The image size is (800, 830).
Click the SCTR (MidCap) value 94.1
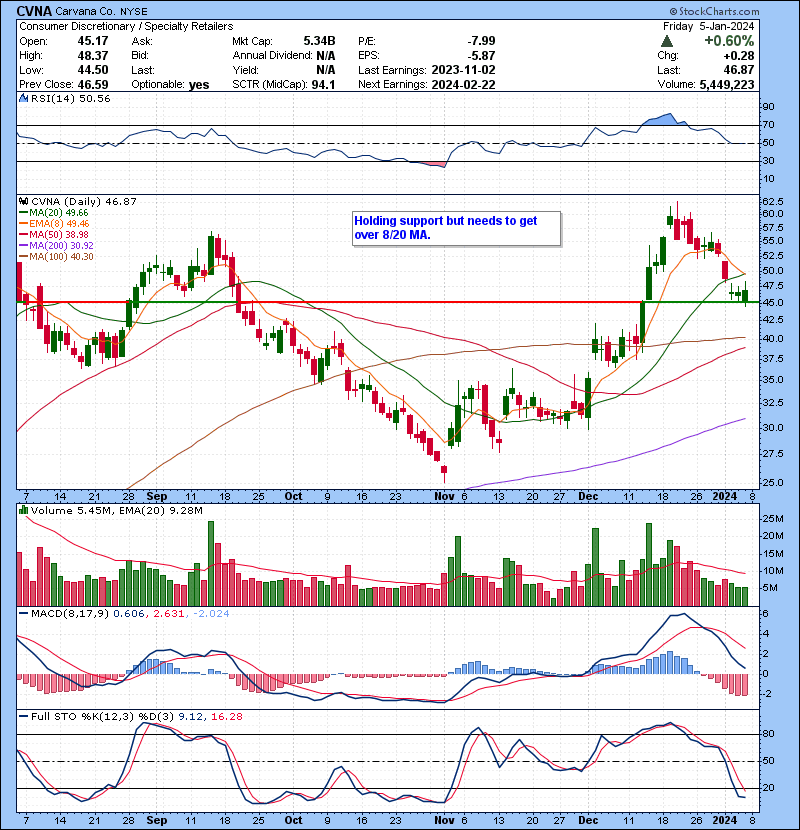click(x=323, y=84)
